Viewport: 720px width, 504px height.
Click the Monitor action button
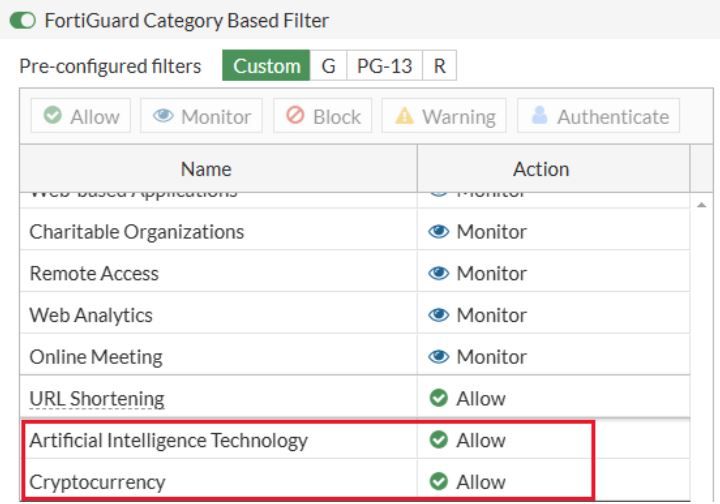201,116
